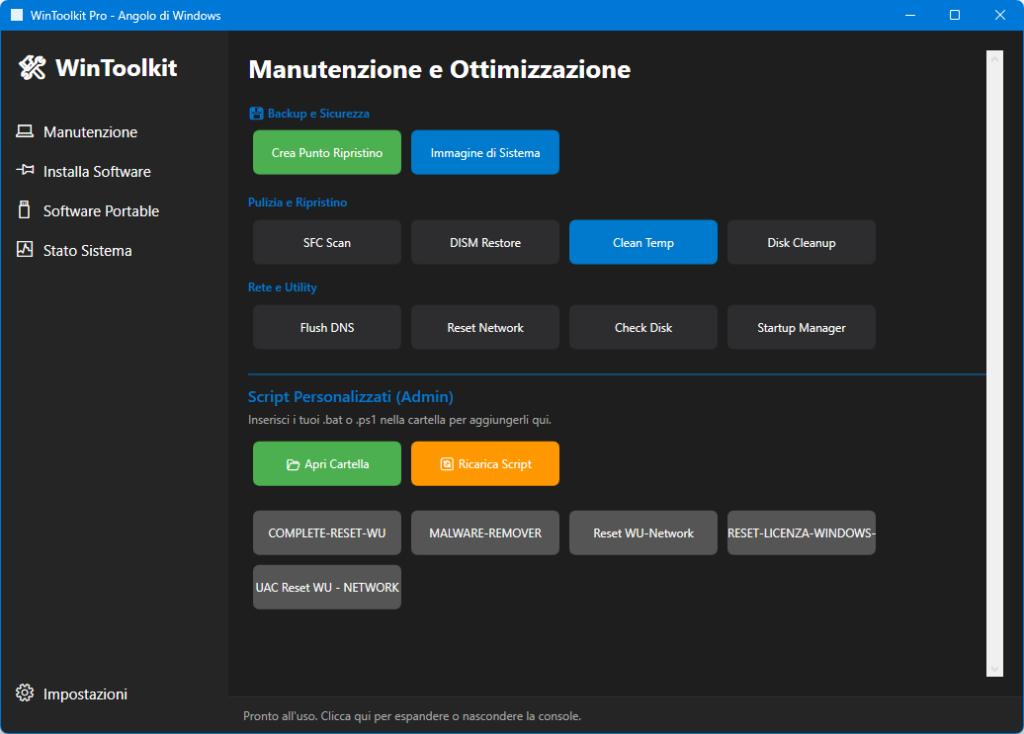This screenshot has height=734, width=1024.
Task: Click the Pulizia e Ripristino label
Action: [297, 202]
